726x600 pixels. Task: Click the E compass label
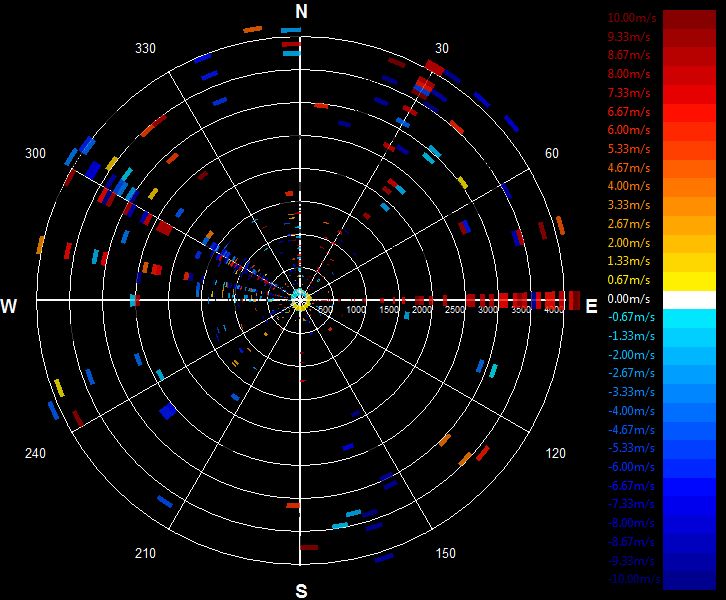pyautogui.click(x=591, y=306)
